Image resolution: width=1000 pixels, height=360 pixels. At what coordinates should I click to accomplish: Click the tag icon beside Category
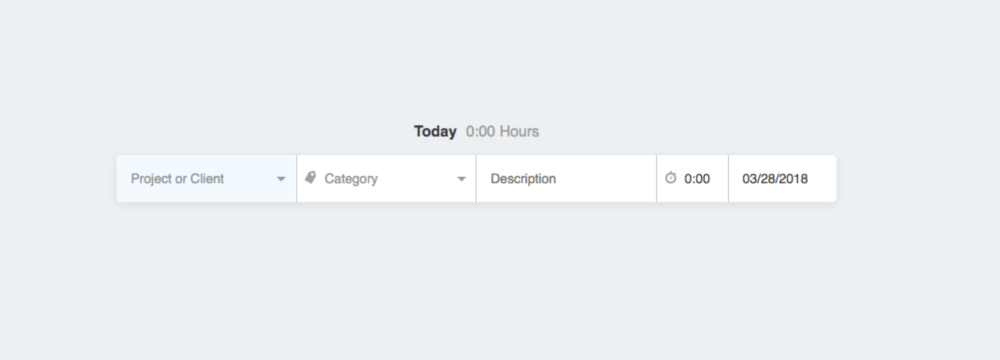coord(311,177)
